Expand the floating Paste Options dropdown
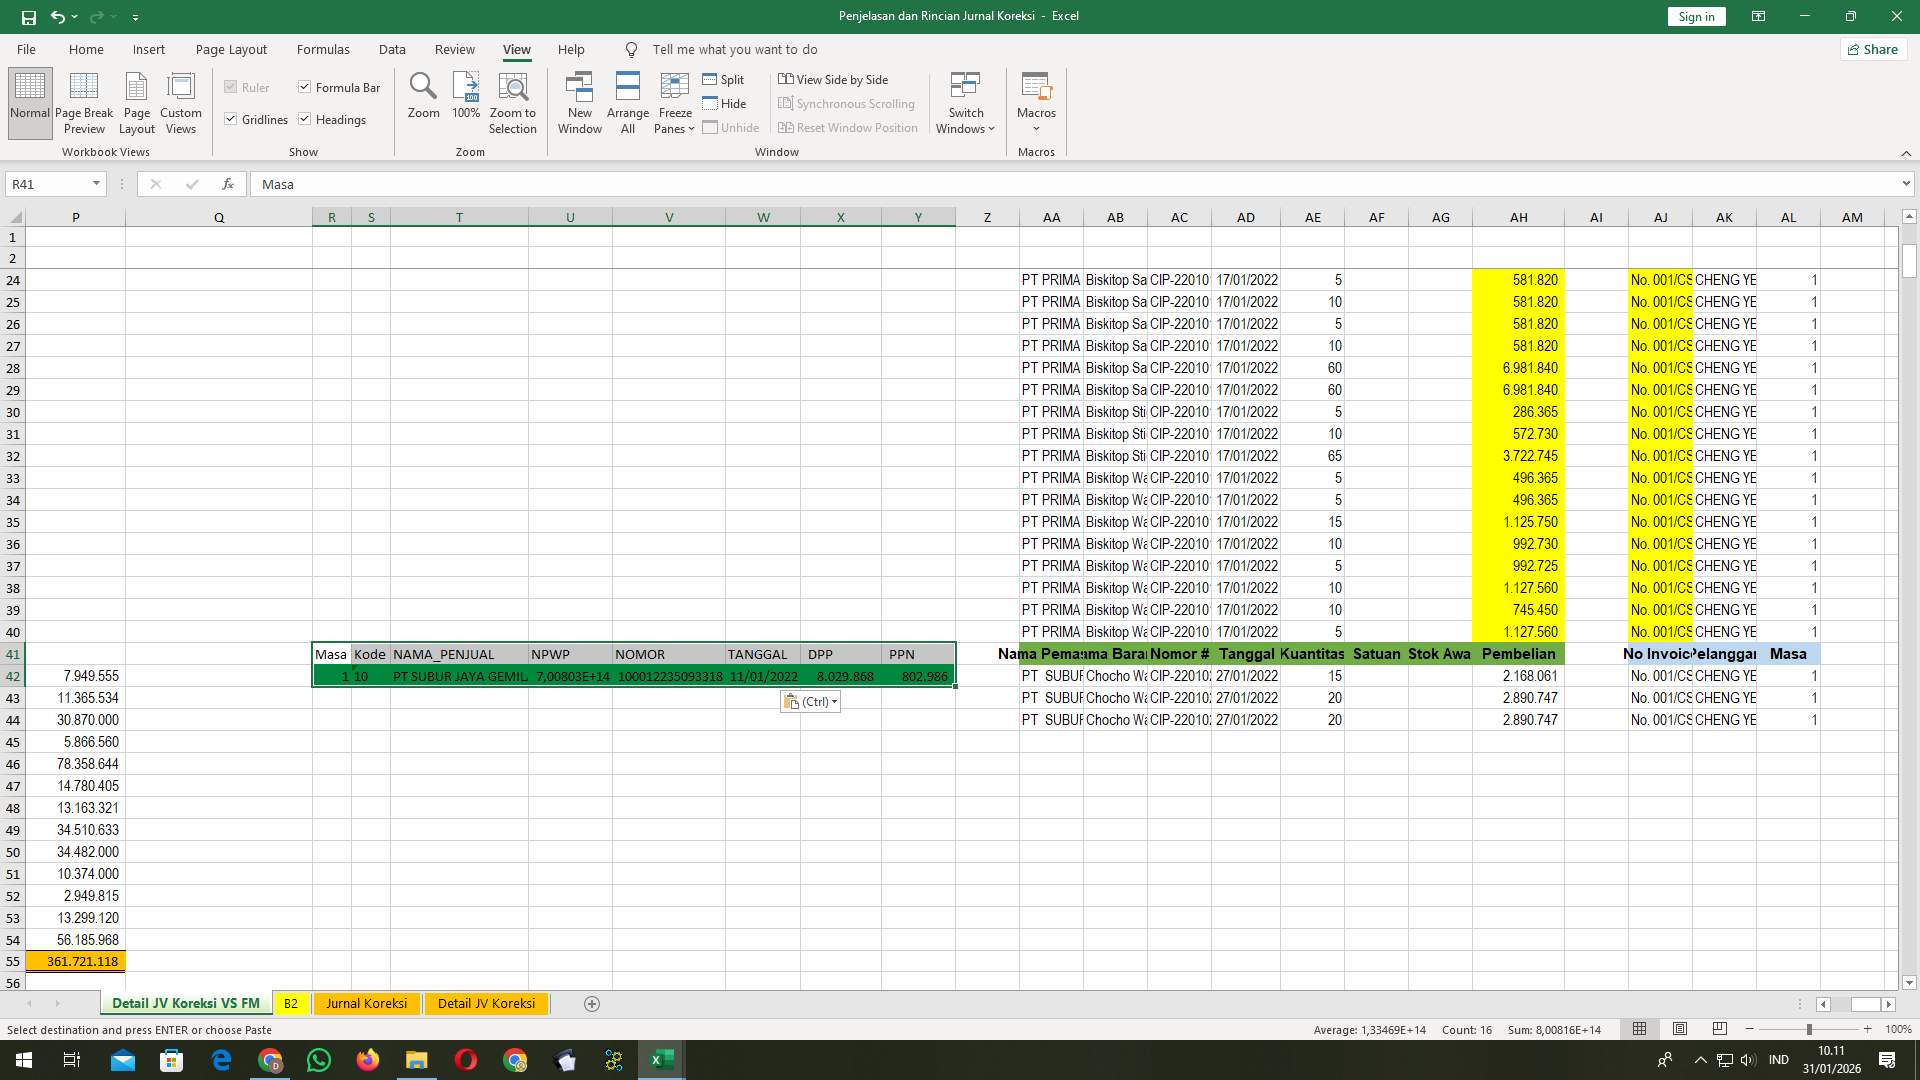1920x1080 pixels. click(834, 701)
